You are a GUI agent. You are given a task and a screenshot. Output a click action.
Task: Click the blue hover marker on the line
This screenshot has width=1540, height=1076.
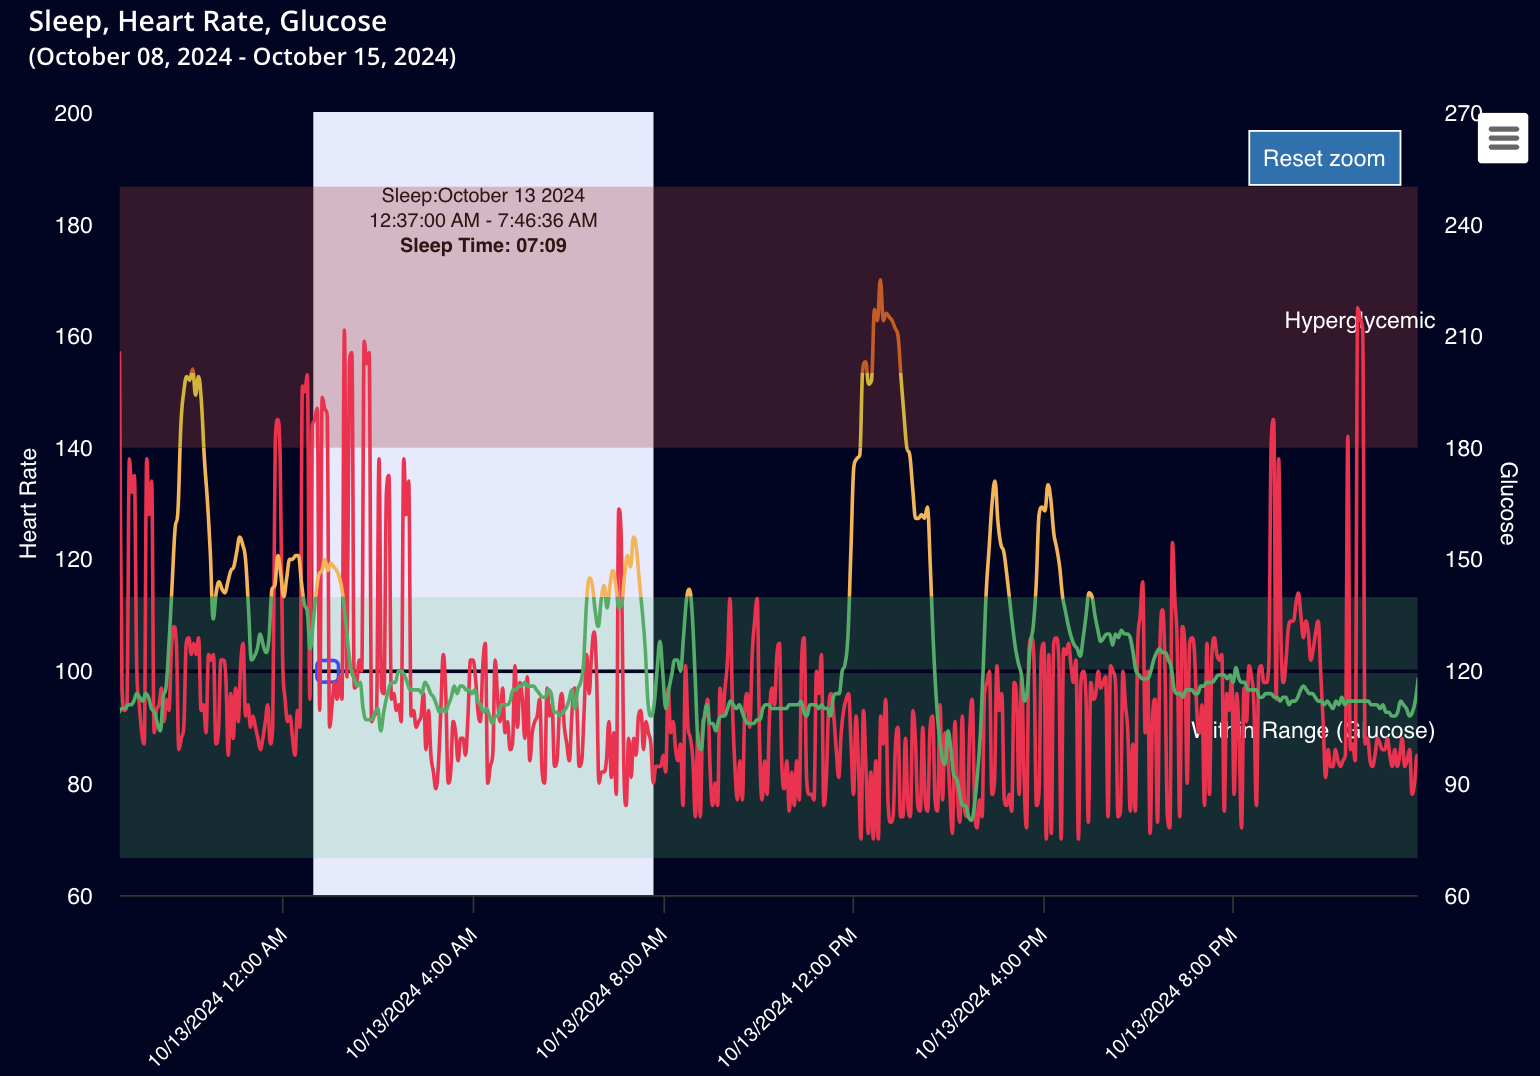tap(327, 671)
